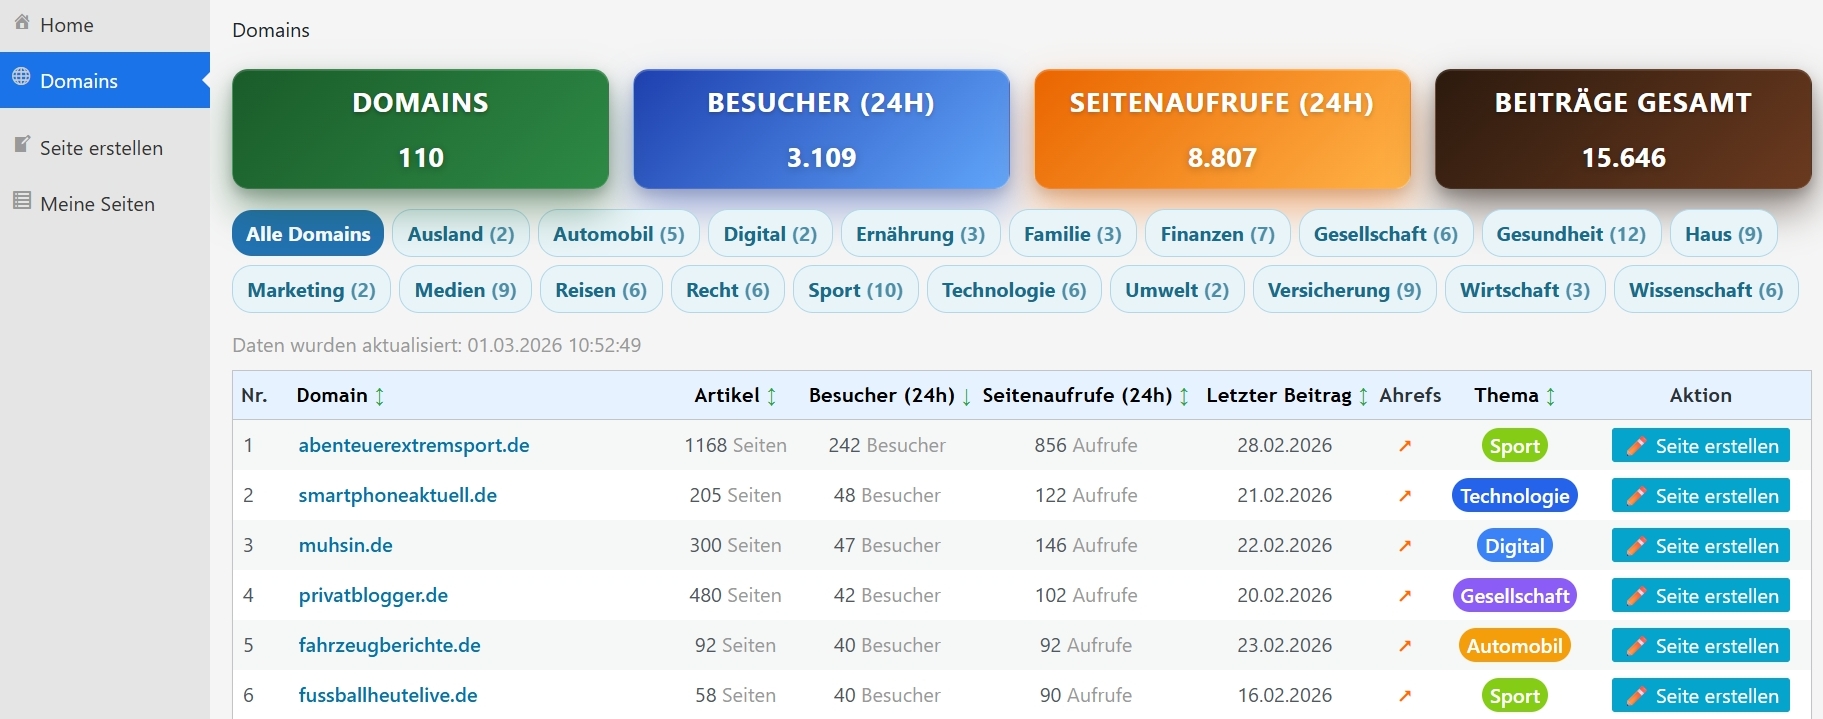Filter domains by Familie (3)
1823x719 pixels.
pos(1073,234)
